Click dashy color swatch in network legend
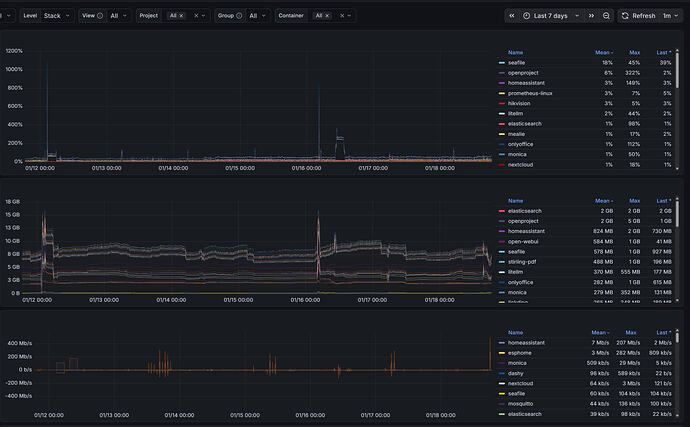This screenshot has height=427, width=690. pyautogui.click(x=501, y=373)
